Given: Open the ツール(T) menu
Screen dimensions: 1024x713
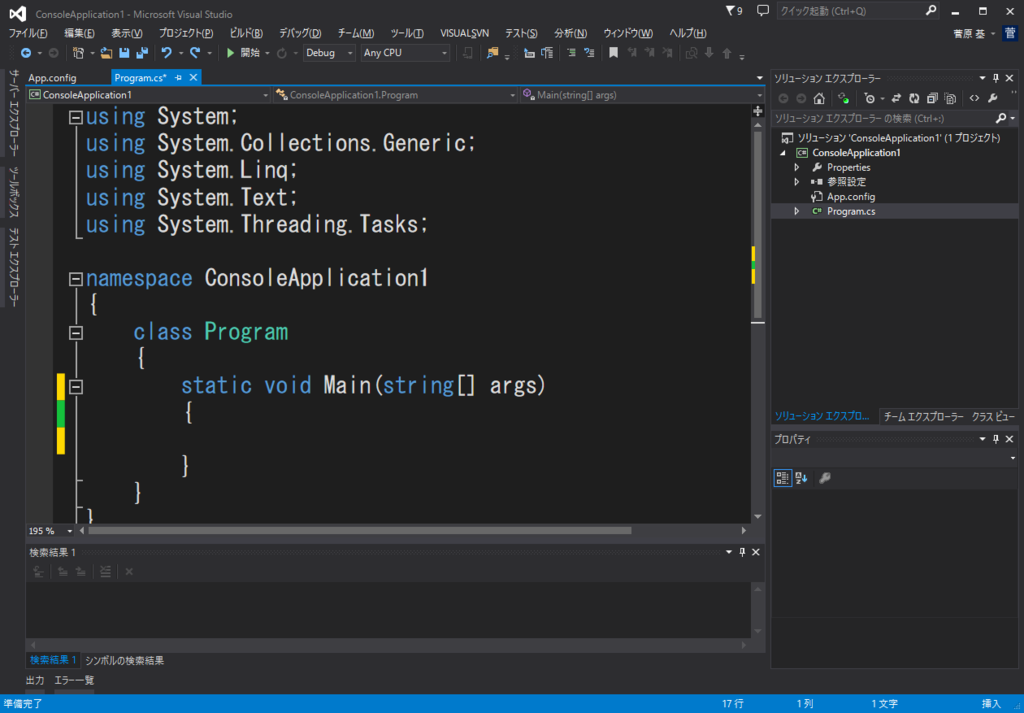Looking at the screenshot, I should [x=407, y=33].
